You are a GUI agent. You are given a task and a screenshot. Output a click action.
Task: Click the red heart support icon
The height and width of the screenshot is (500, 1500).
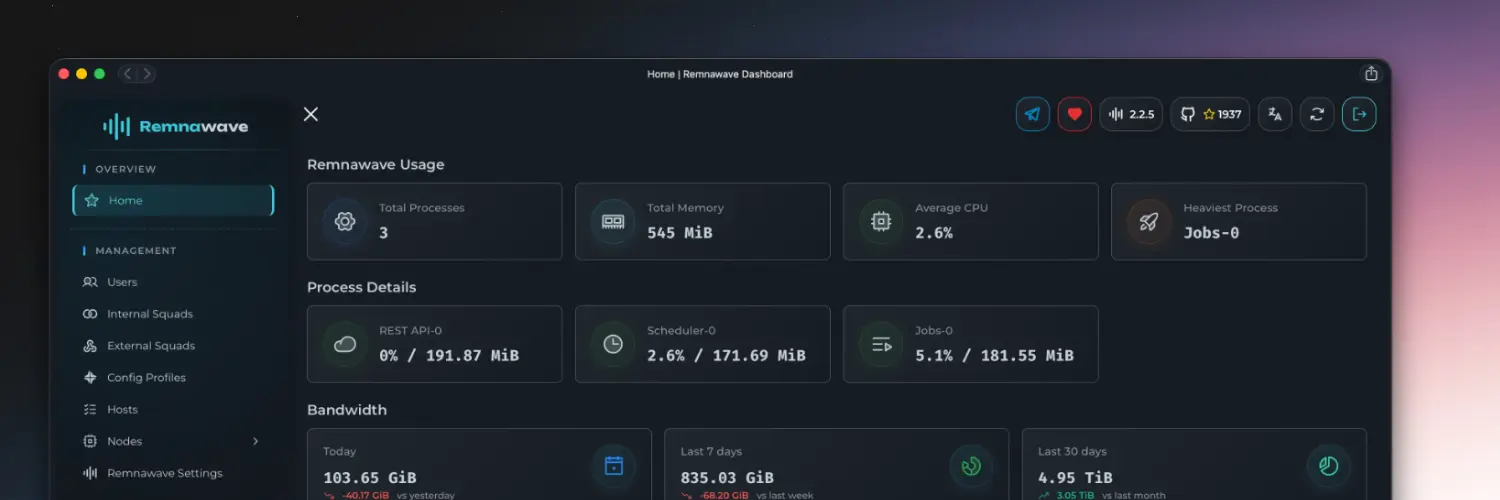[x=1074, y=114]
